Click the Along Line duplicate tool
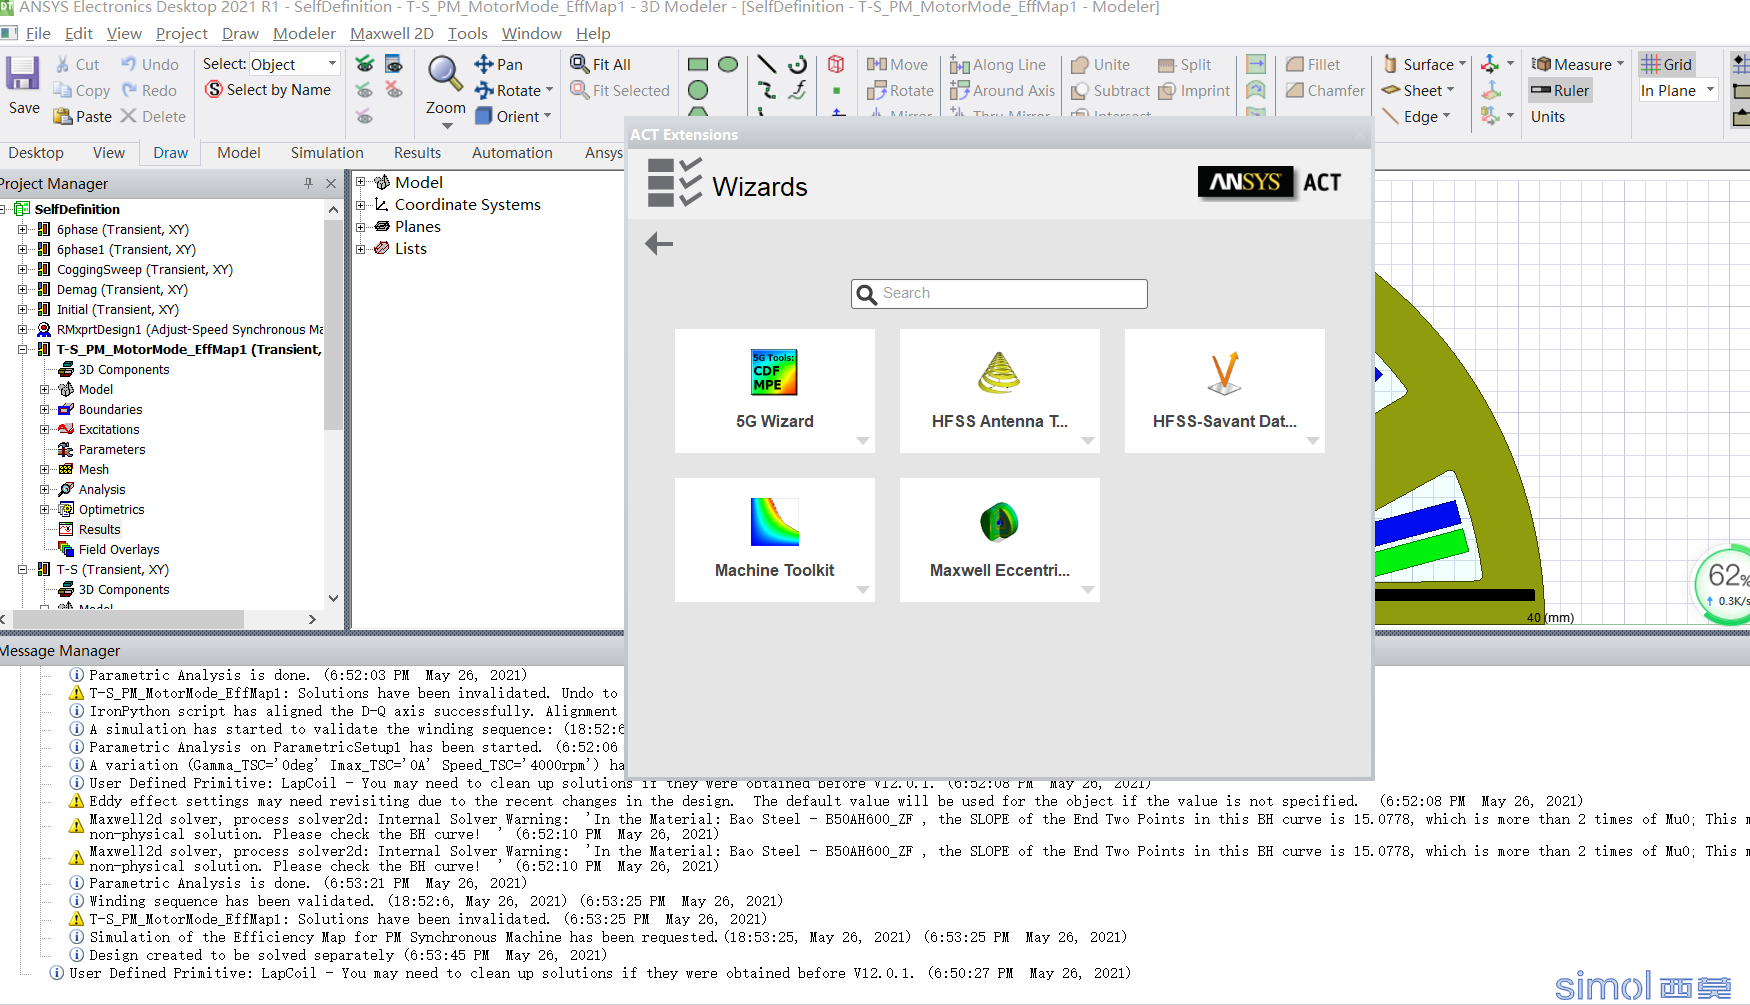 click(x=997, y=64)
